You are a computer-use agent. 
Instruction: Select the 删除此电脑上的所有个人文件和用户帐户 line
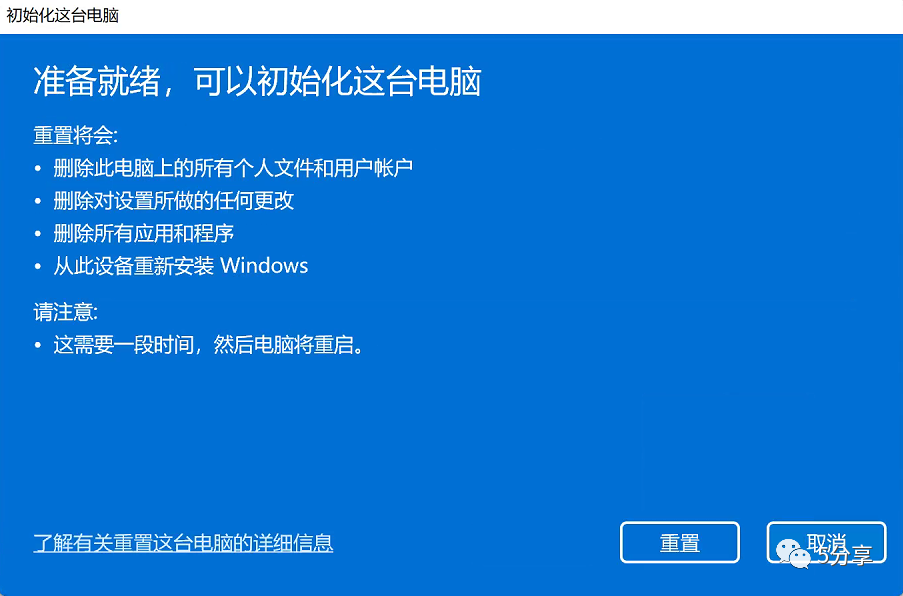click(233, 168)
